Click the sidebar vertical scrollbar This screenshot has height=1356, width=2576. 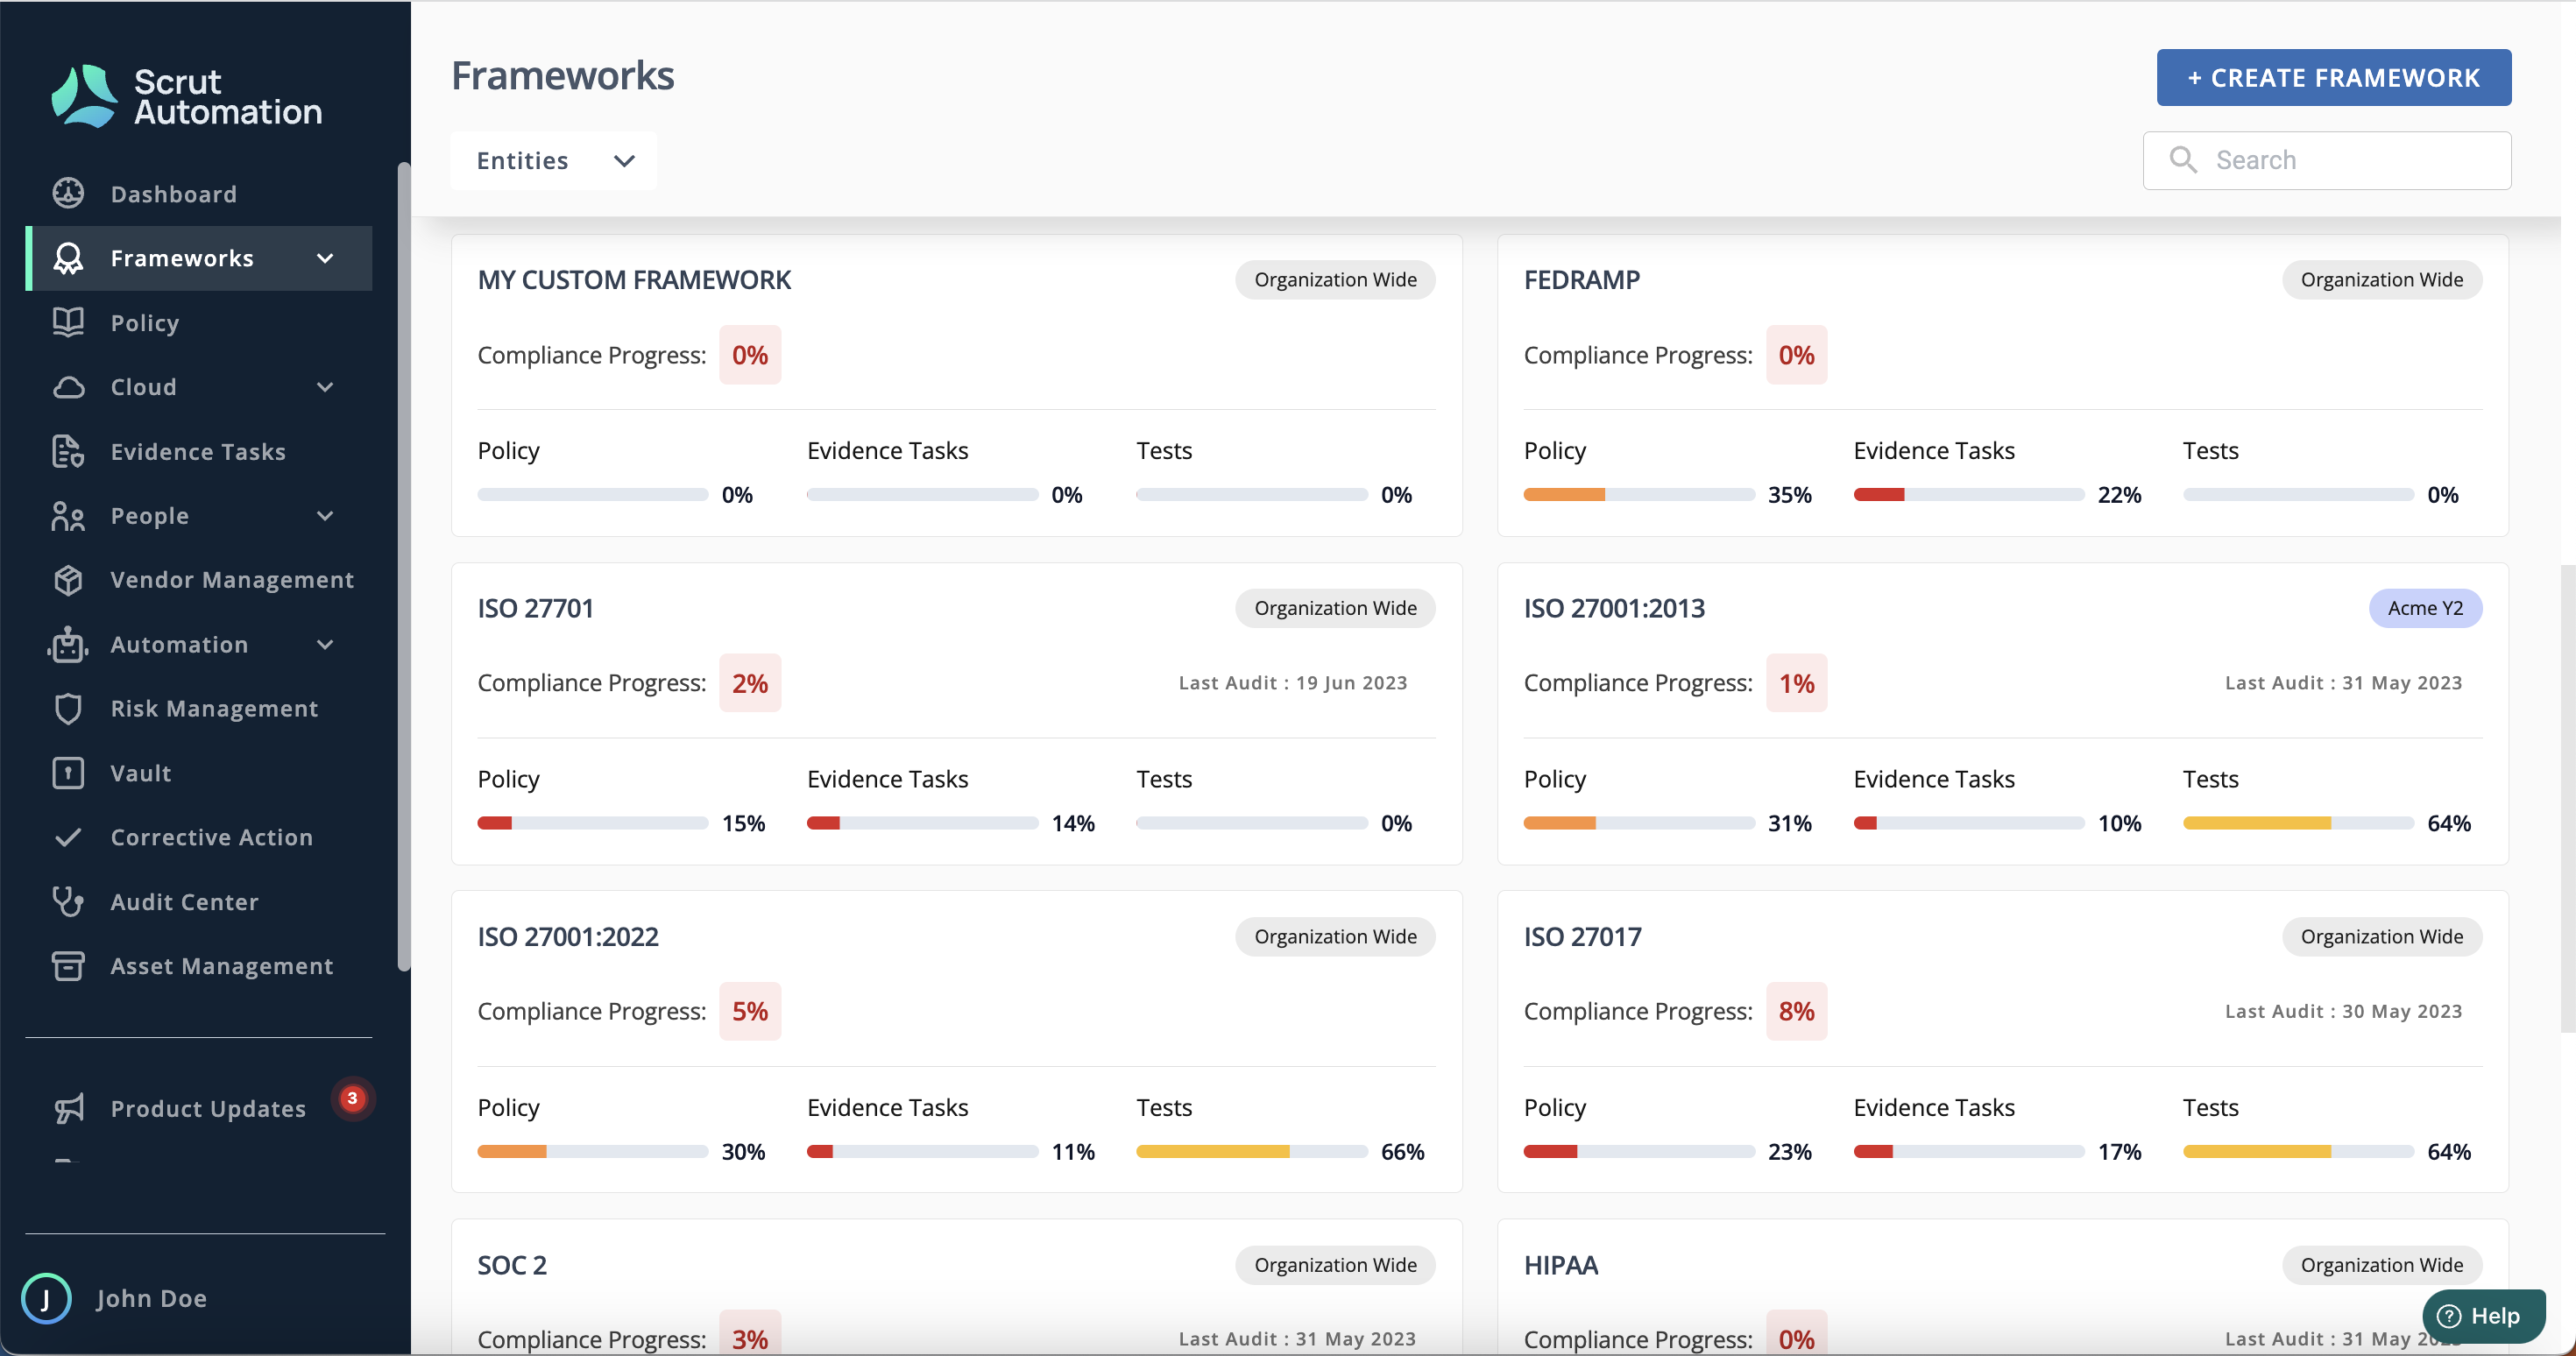click(x=403, y=565)
